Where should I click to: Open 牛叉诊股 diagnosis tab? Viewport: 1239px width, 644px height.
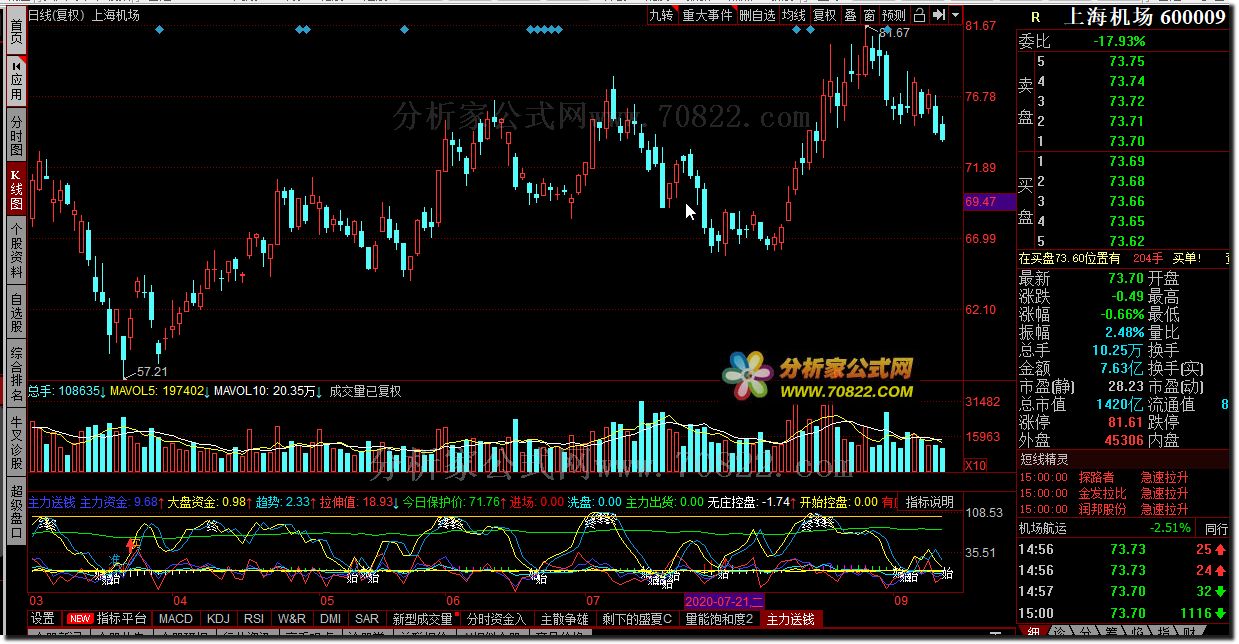16,441
